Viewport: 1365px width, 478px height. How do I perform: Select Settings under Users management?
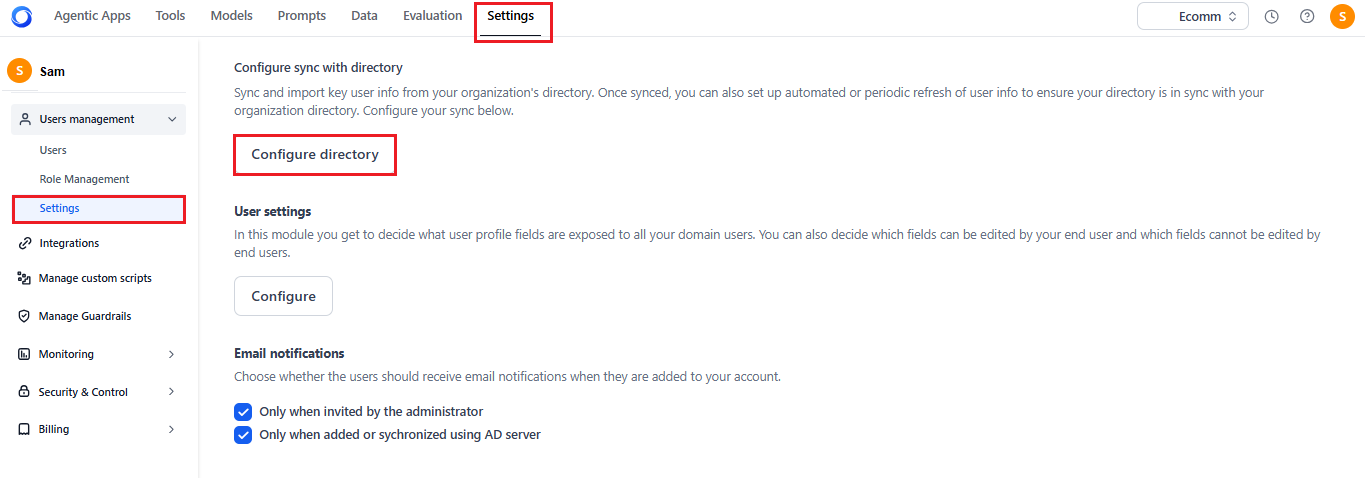[98, 208]
